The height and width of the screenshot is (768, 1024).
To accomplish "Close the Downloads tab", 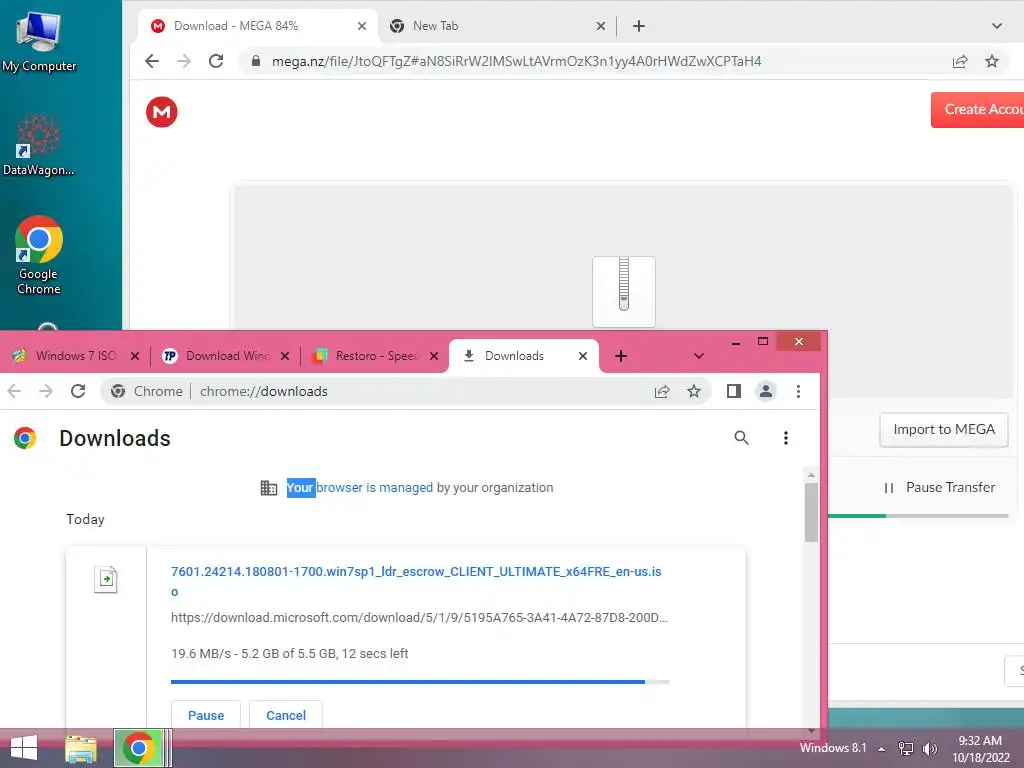I will click(x=583, y=356).
